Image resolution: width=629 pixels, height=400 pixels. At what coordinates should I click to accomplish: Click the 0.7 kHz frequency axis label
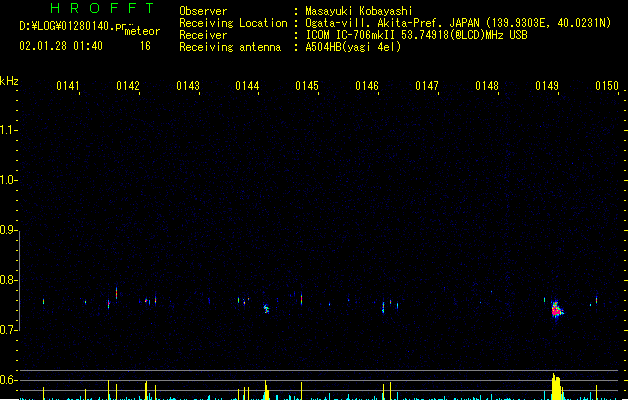tap(7, 330)
